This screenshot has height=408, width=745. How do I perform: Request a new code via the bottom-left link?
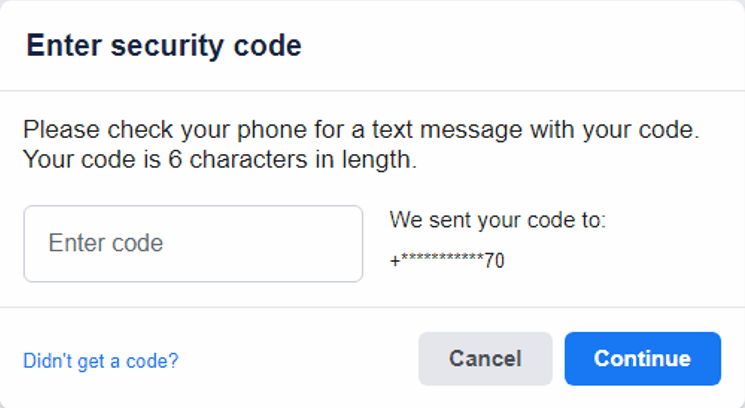tap(100, 360)
